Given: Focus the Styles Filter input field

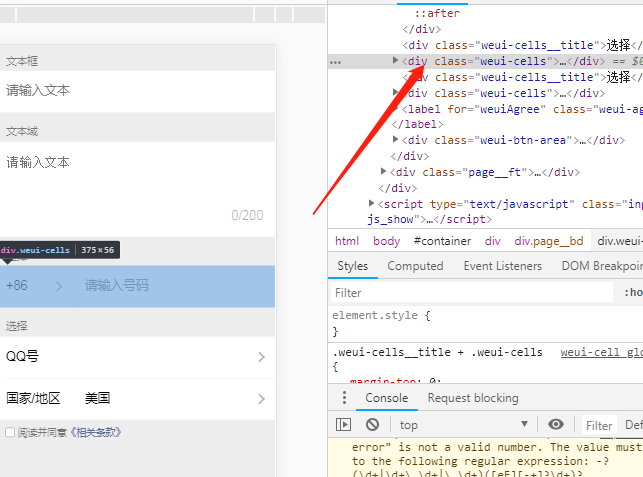Looking at the screenshot, I should pos(472,293).
